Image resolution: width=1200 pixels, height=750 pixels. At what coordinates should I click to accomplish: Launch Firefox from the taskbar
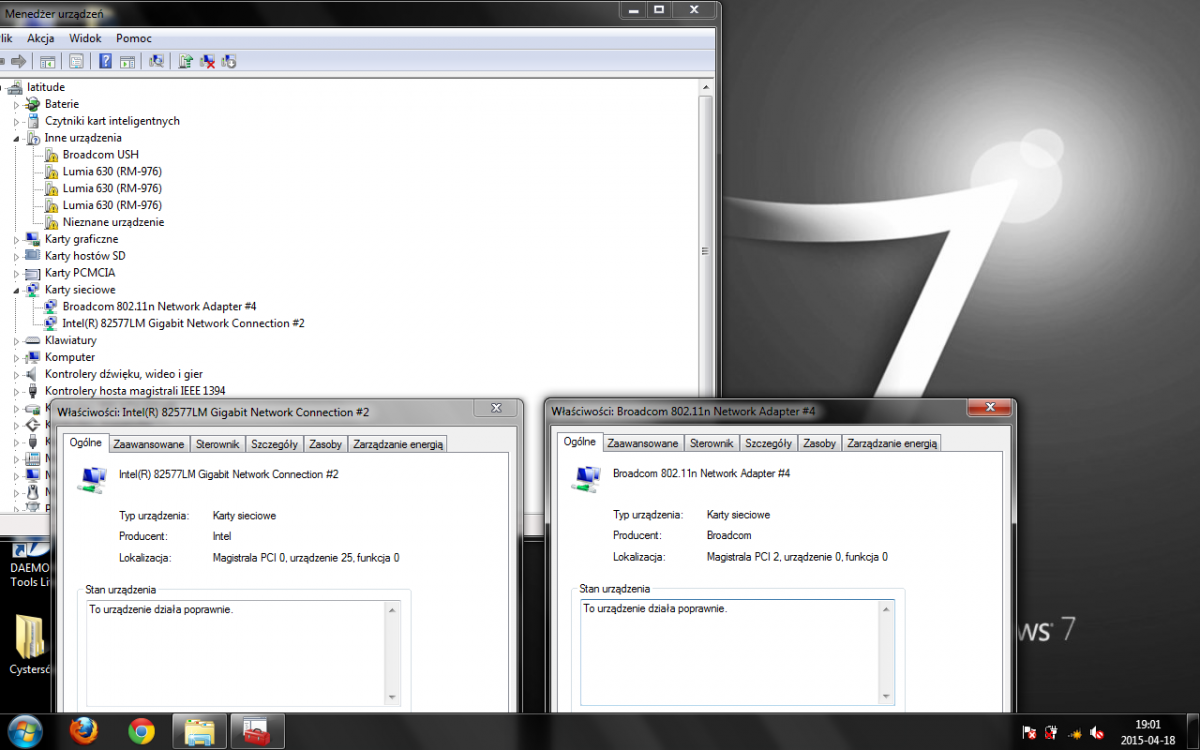83,732
